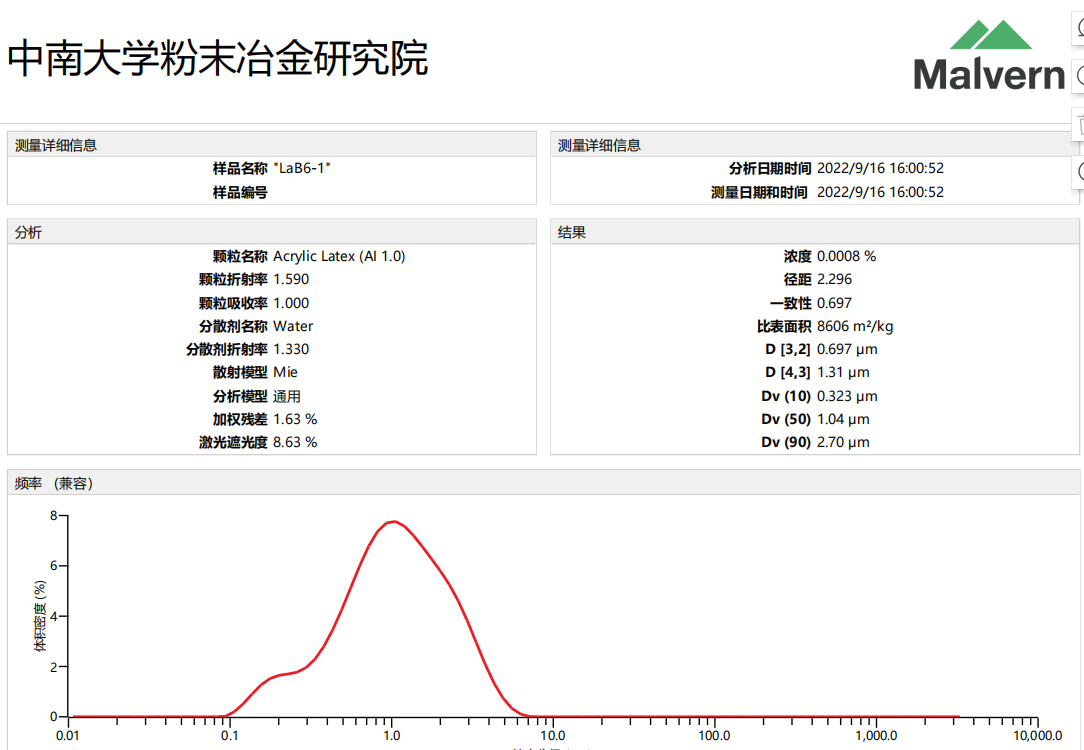Click the 分析日期时间 label
Image resolution: width=1084 pixels, height=750 pixels.
pyautogui.click(x=770, y=169)
